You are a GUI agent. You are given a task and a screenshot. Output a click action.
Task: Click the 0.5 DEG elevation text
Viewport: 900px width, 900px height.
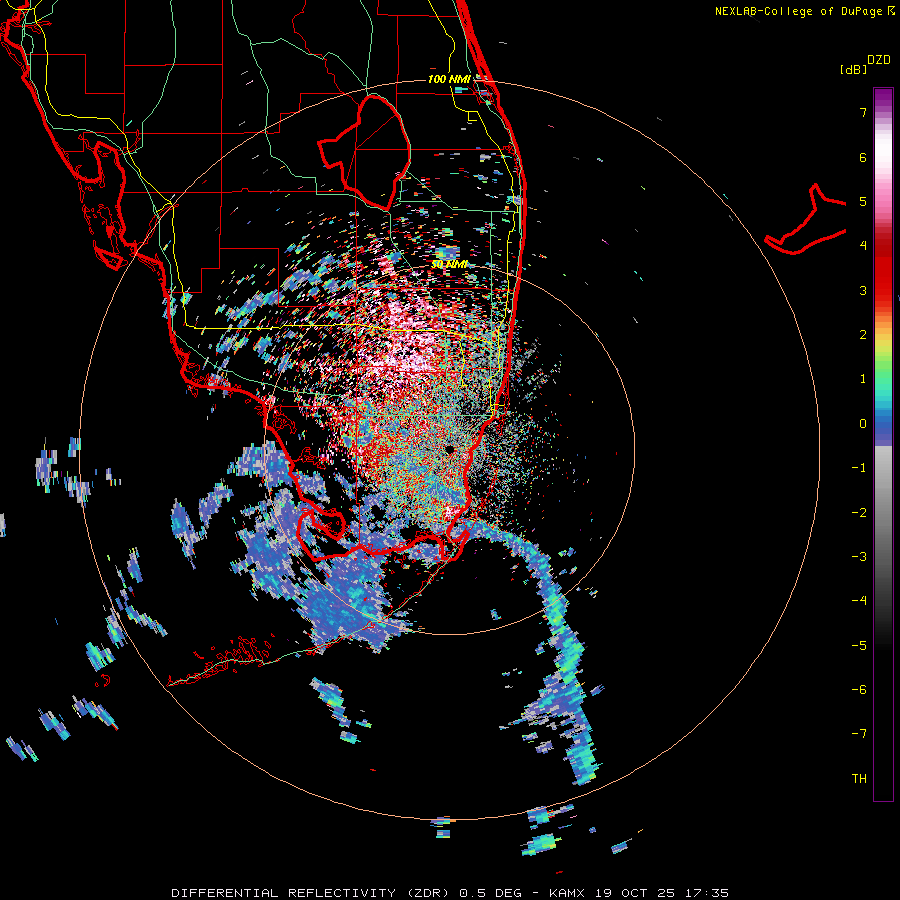[x=490, y=893]
